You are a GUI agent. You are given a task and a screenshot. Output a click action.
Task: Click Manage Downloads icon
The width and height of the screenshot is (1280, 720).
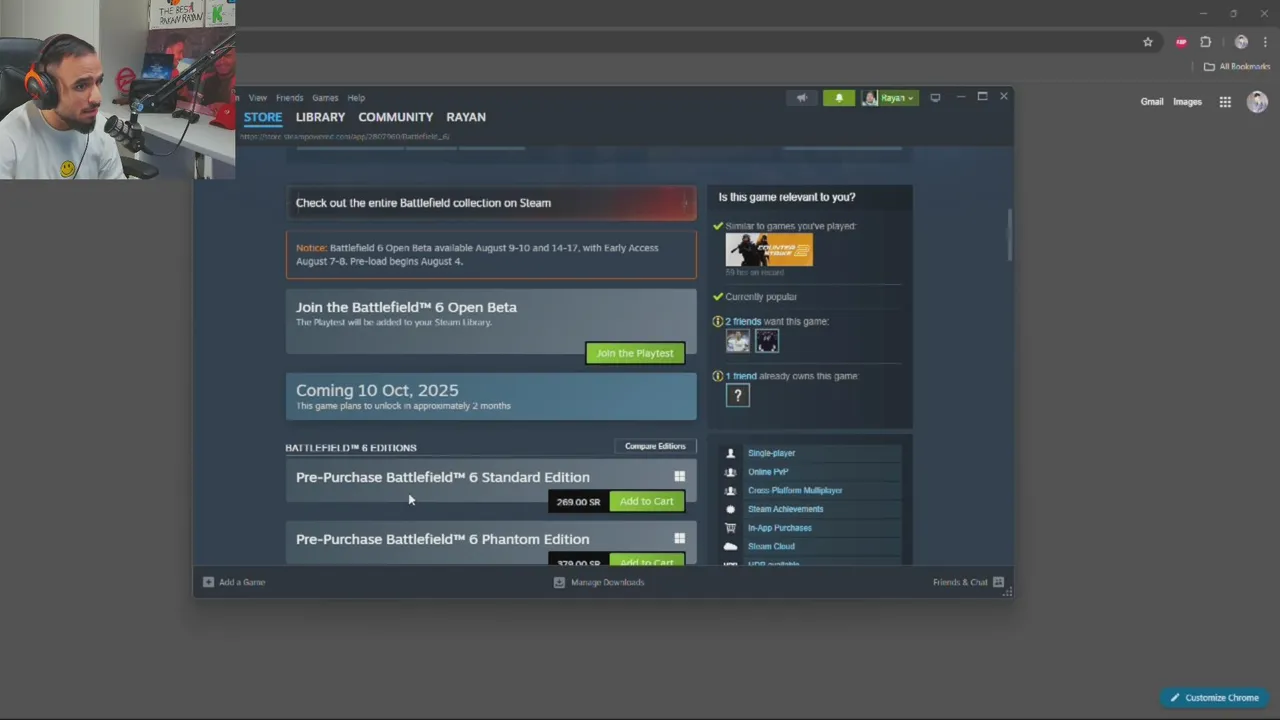click(559, 582)
